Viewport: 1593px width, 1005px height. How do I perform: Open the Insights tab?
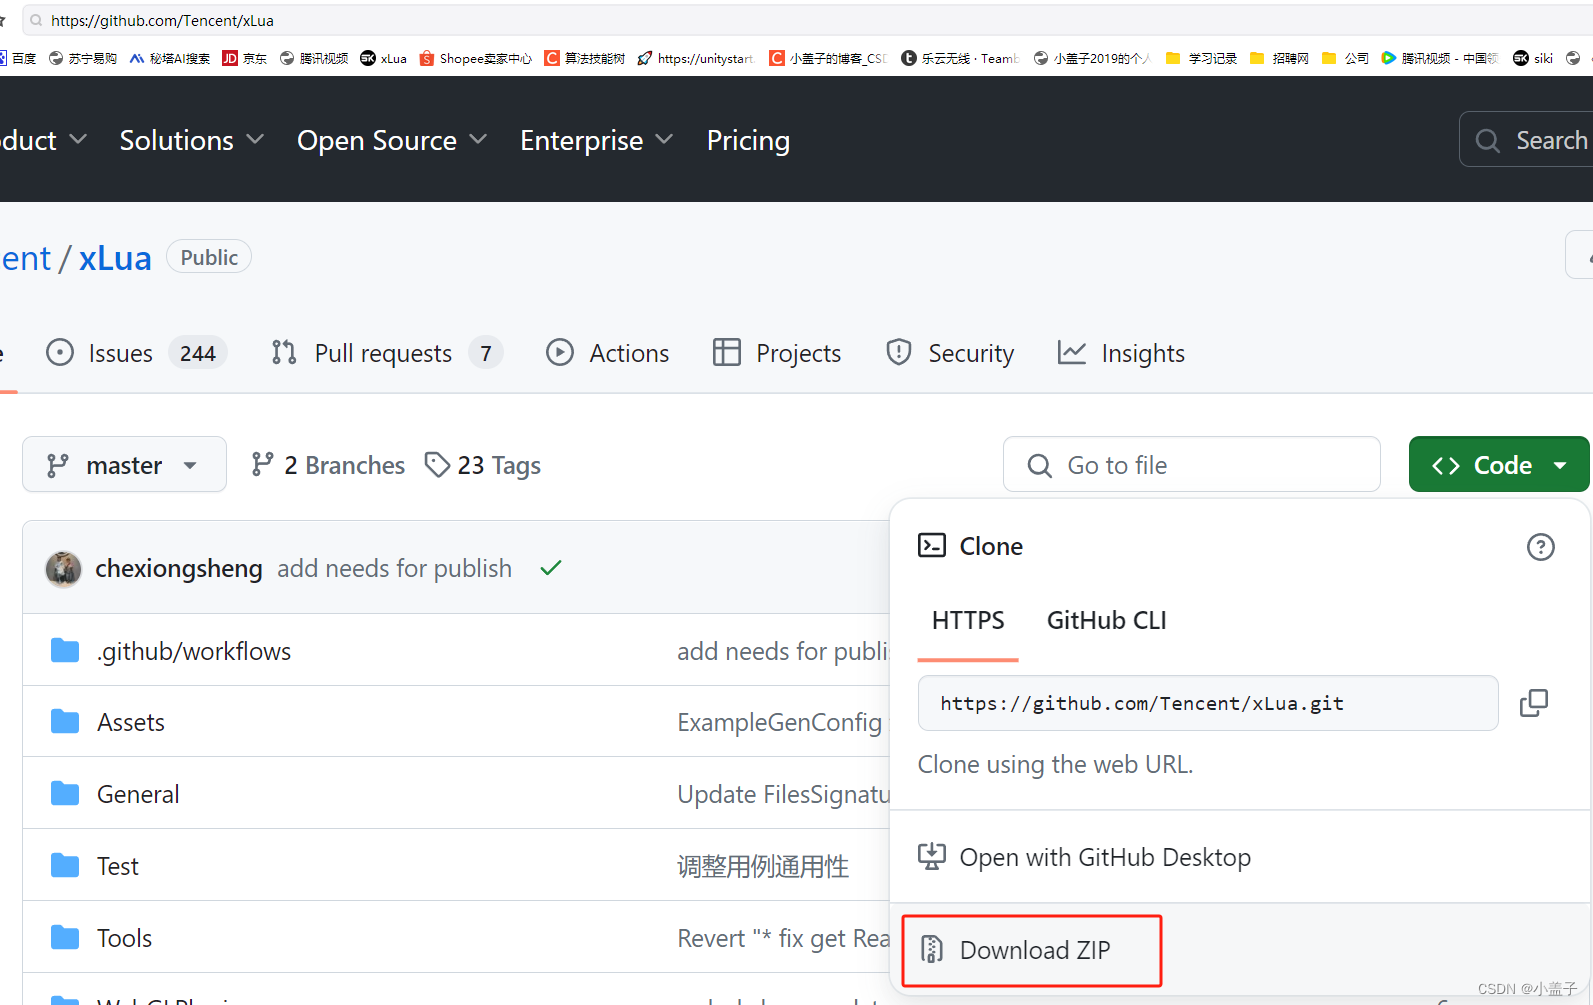coord(1121,353)
